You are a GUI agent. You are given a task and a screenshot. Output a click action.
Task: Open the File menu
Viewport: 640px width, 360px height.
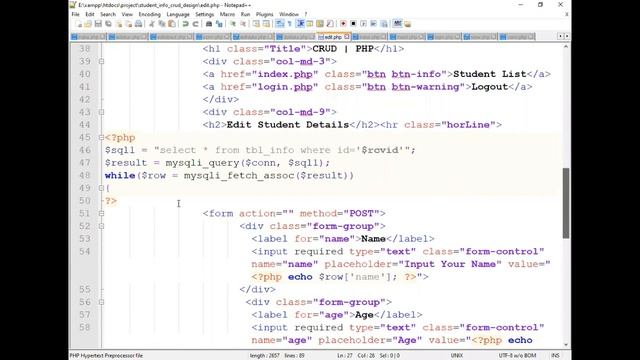76,14
